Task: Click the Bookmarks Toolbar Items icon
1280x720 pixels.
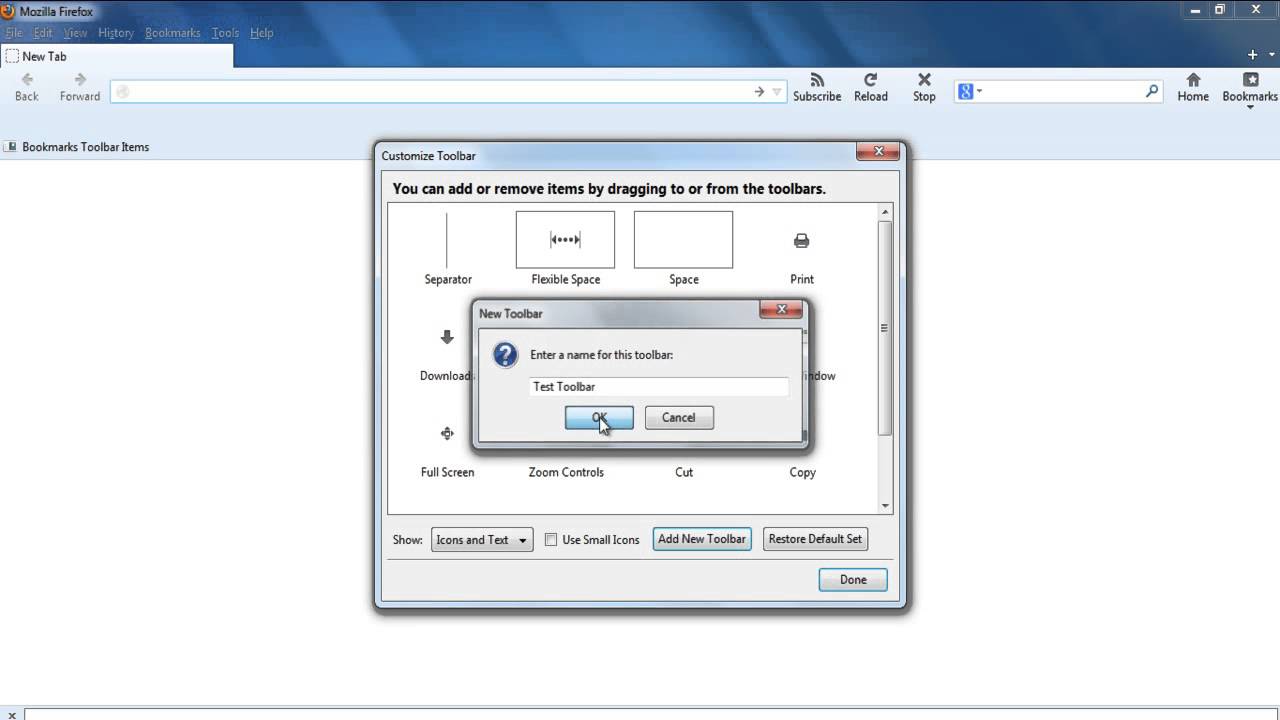Action: [x=11, y=147]
